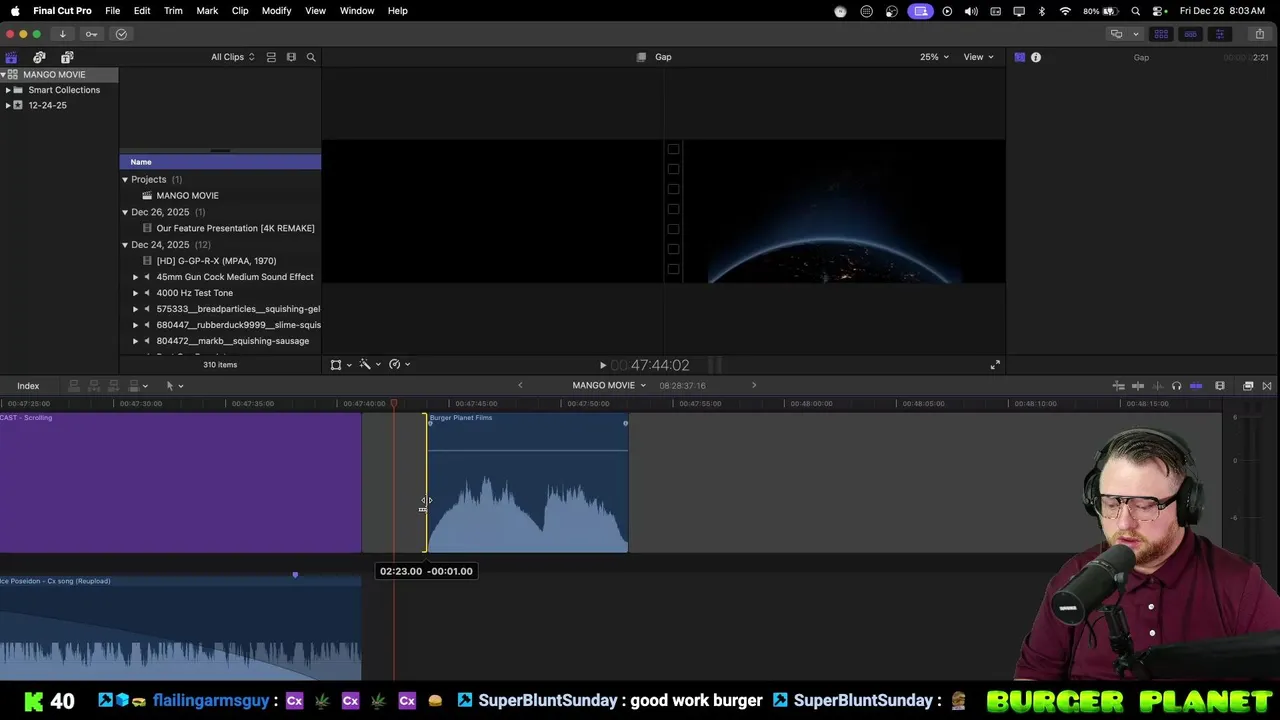Open the File menu
The image size is (1280, 720).
coord(113,11)
